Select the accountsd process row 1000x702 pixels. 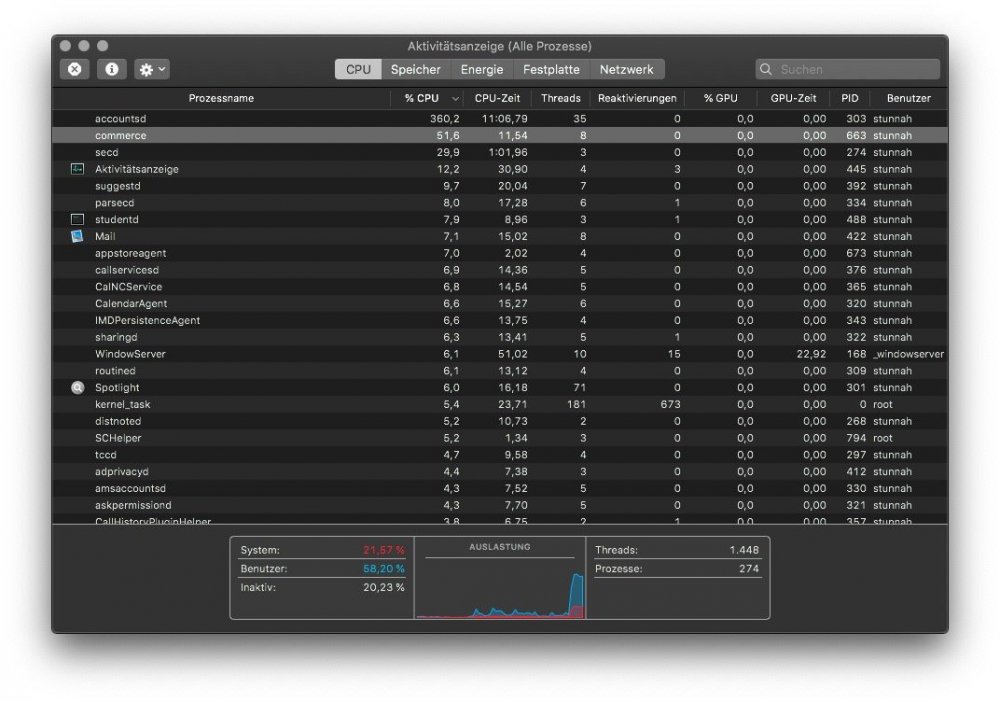pos(499,119)
